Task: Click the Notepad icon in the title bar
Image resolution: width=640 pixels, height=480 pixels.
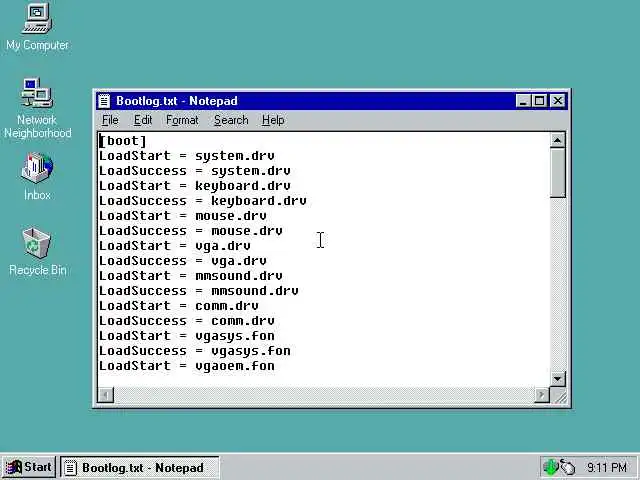Action: tap(104, 101)
